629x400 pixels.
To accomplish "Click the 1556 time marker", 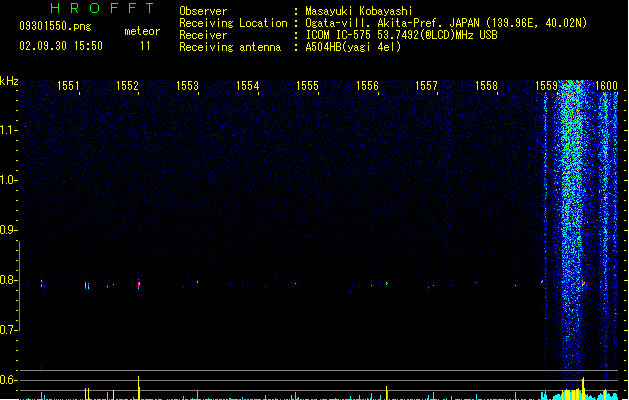I will pyautogui.click(x=367, y=86).
